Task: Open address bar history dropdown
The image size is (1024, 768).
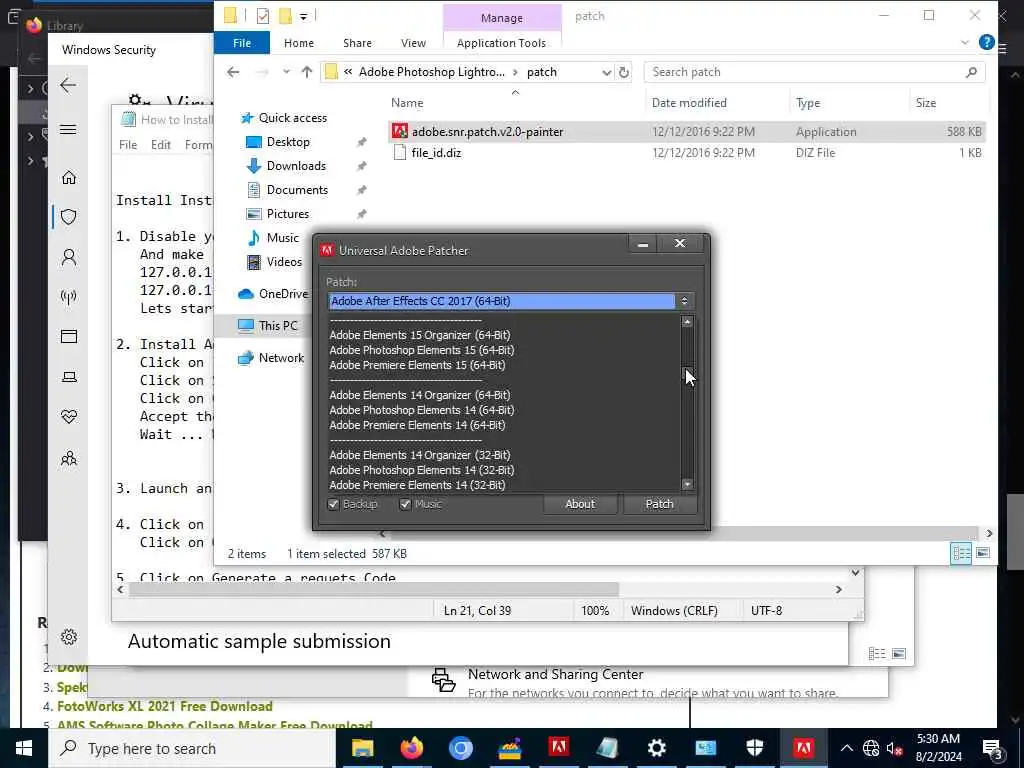Action: [x=606, y=72]
